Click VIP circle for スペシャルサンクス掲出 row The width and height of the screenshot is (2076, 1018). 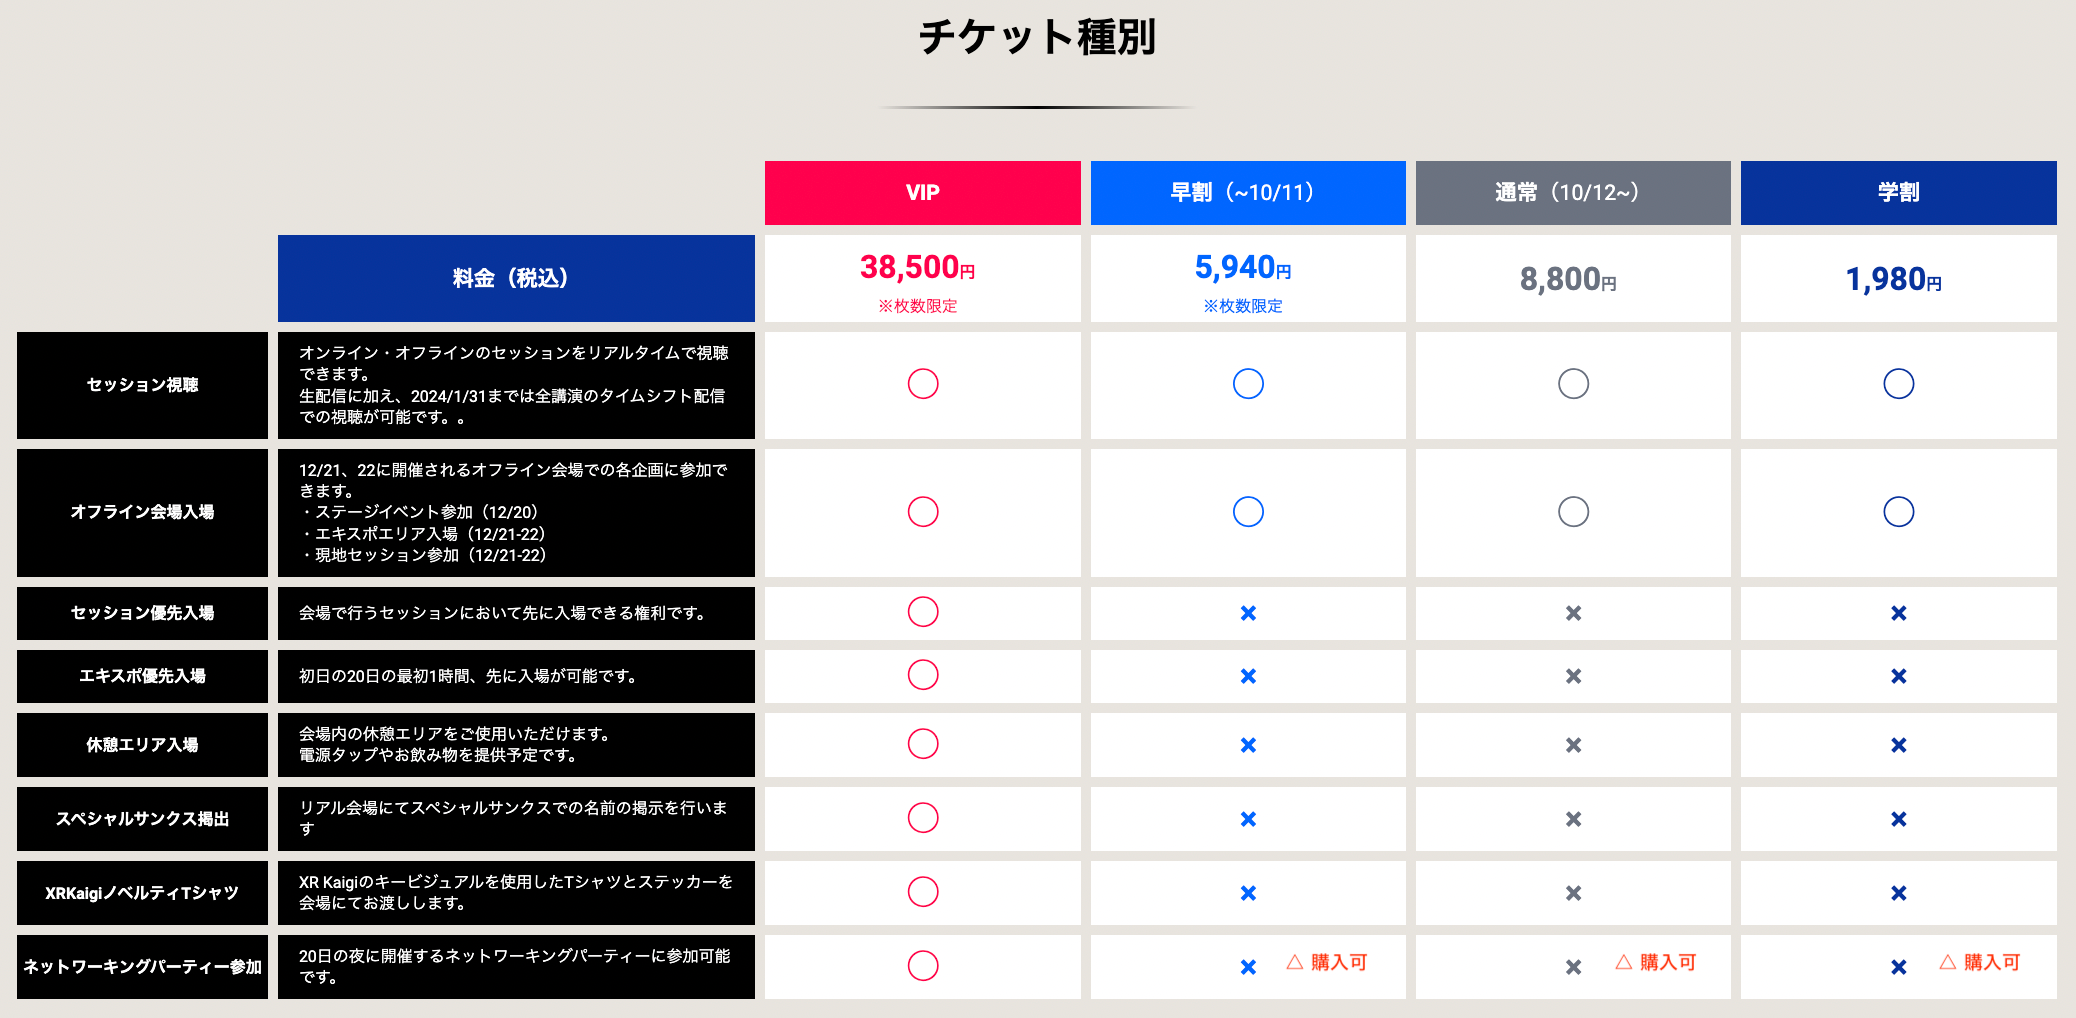[x=923, y=818]
